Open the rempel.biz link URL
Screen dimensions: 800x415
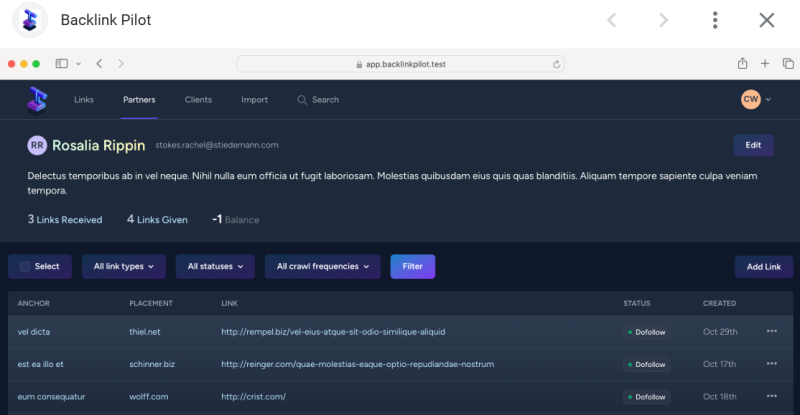[333, 332]
